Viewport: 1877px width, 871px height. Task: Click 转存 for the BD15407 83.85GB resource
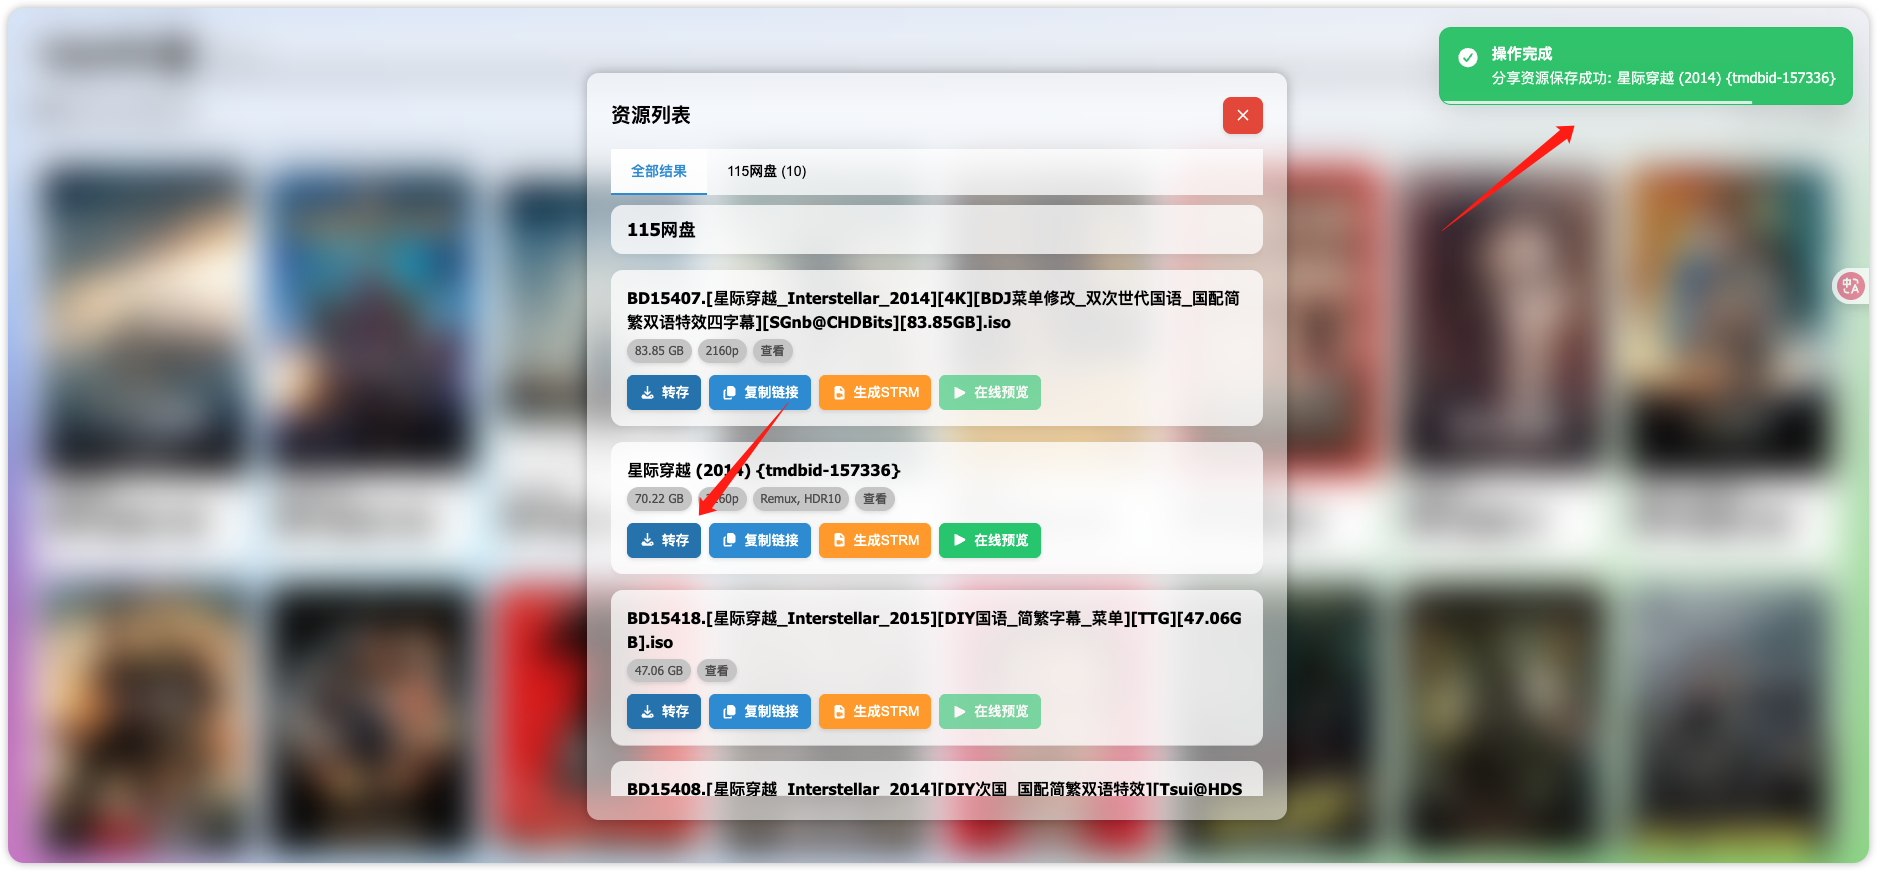(x=664, y=393)
